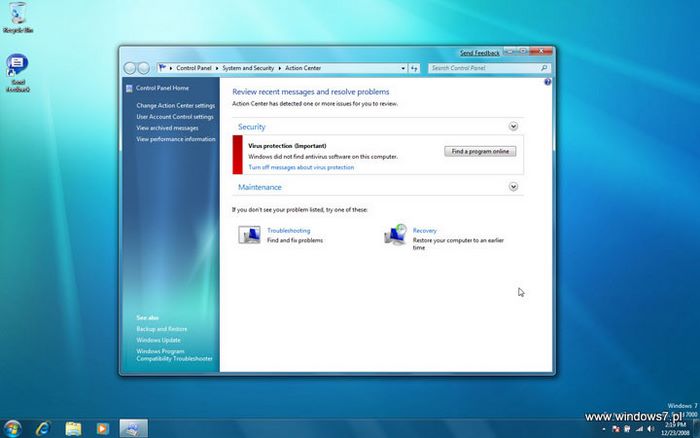The image size is (700, 438).
Task: Click the taskbar clock showing 12/23/2008
Action: (675, 429)
